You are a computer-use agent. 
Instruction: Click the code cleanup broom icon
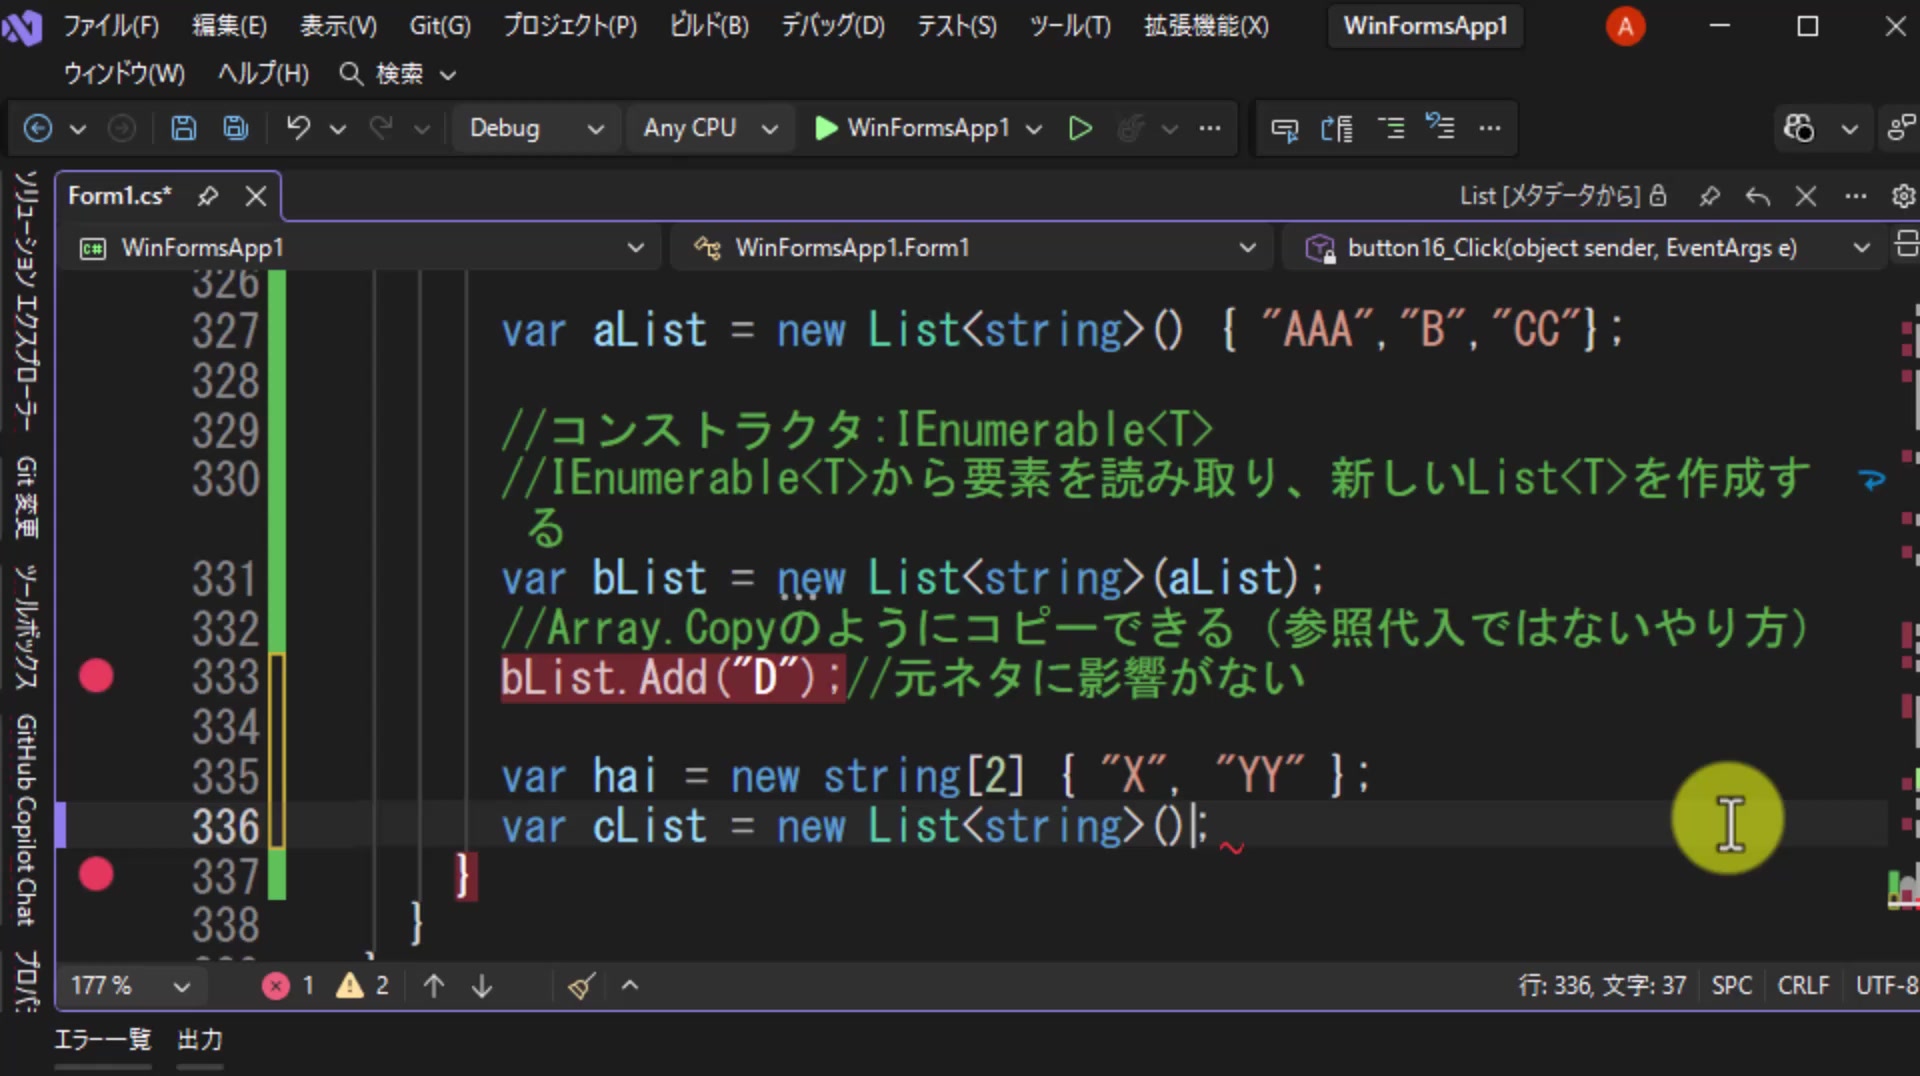(x=582, y=986)
